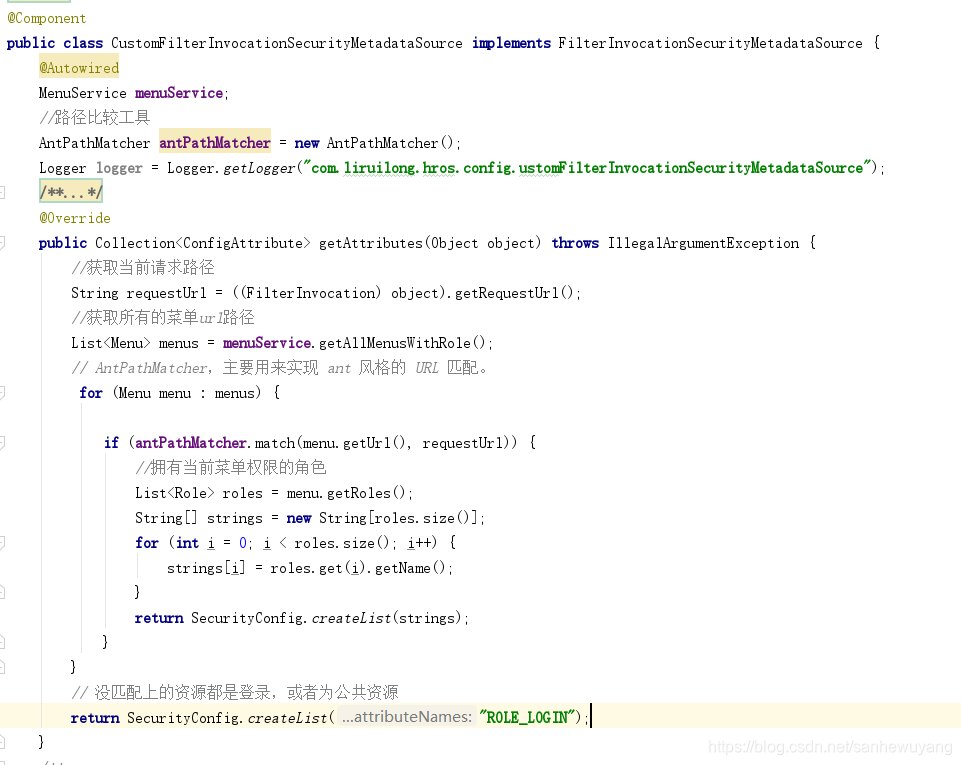This screenshot has width=961, height=765.
Task: Click the getAttributes method name
Action: (x=371, y=243)
